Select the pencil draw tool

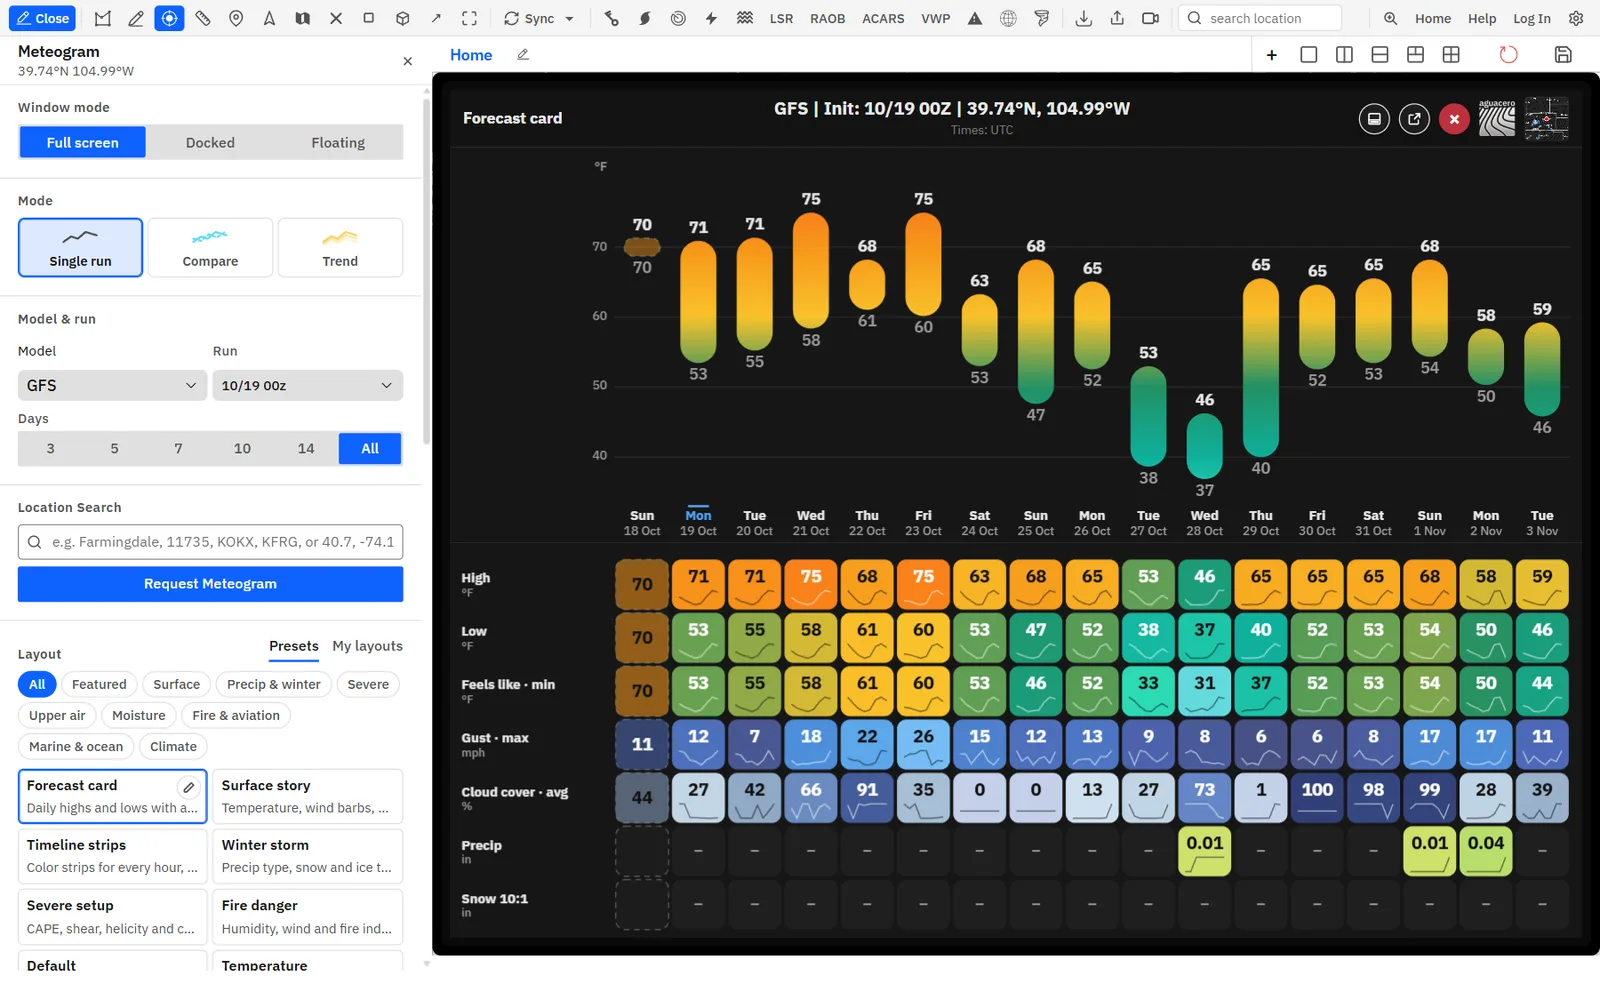[136, 18]
